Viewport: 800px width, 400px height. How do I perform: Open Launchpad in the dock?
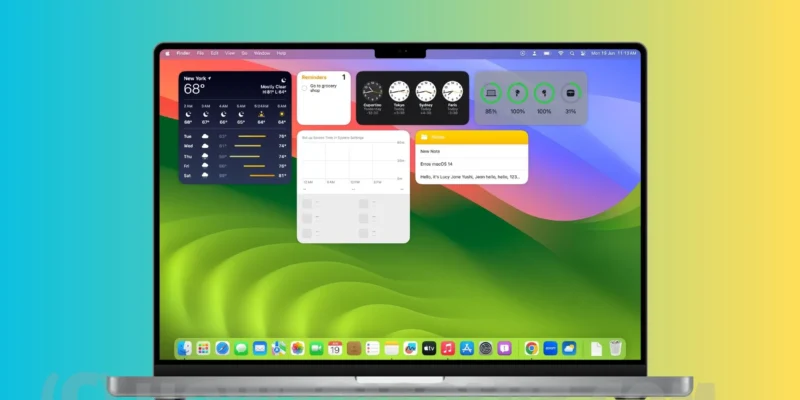coord(204,348)
